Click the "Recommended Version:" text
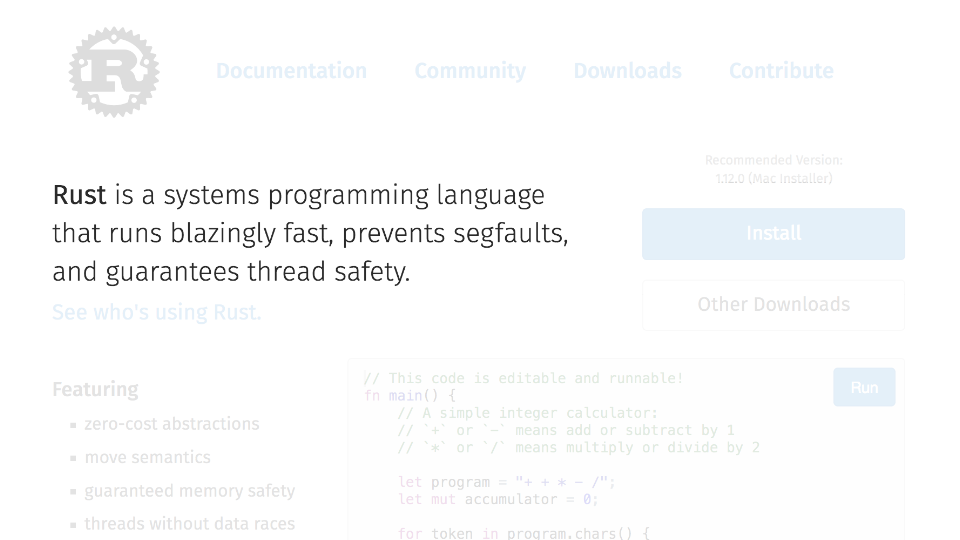 click(774, 160)
